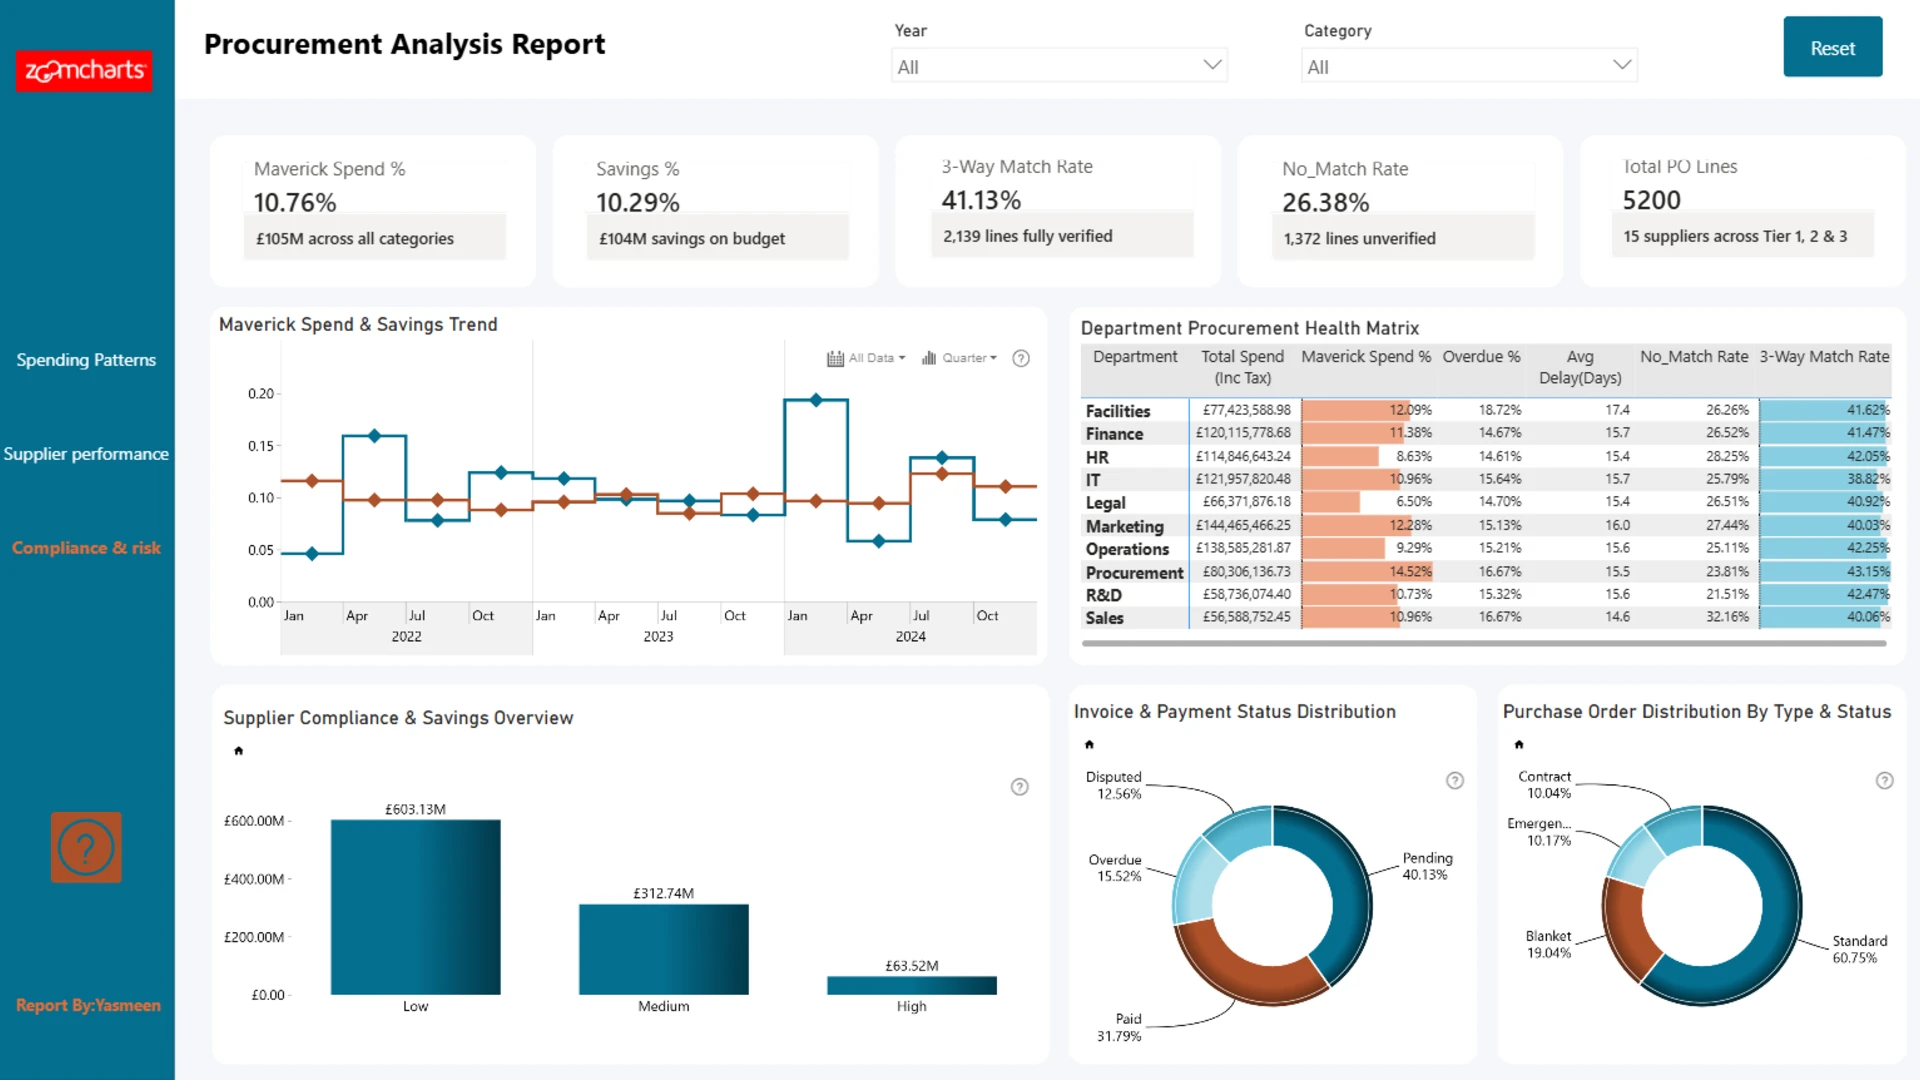Click the Disputed 12.56% label
Viewport: 1920px width, 1080px height.
(1114, 785)
